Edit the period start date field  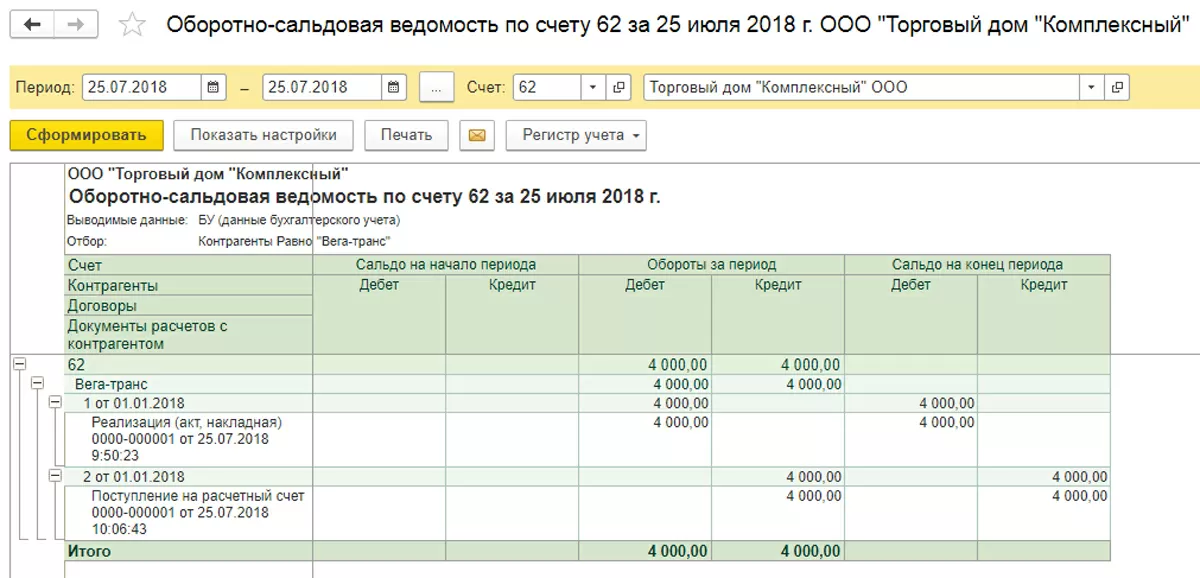pyautogui.click(x=142, y=87)
